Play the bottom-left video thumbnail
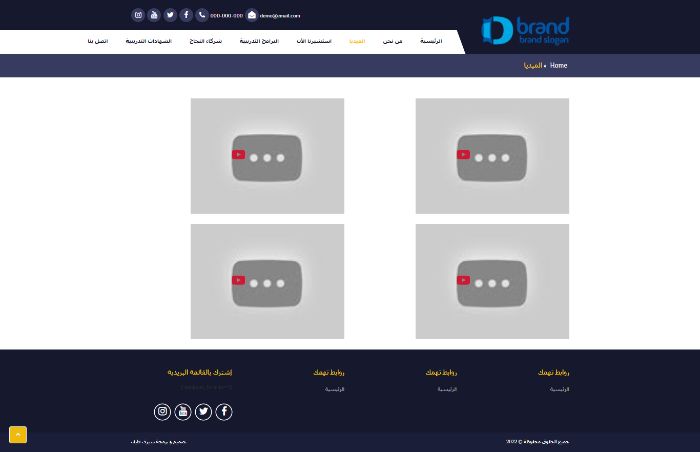The height and width of the screenshot is (452, 700). [267, 281]
